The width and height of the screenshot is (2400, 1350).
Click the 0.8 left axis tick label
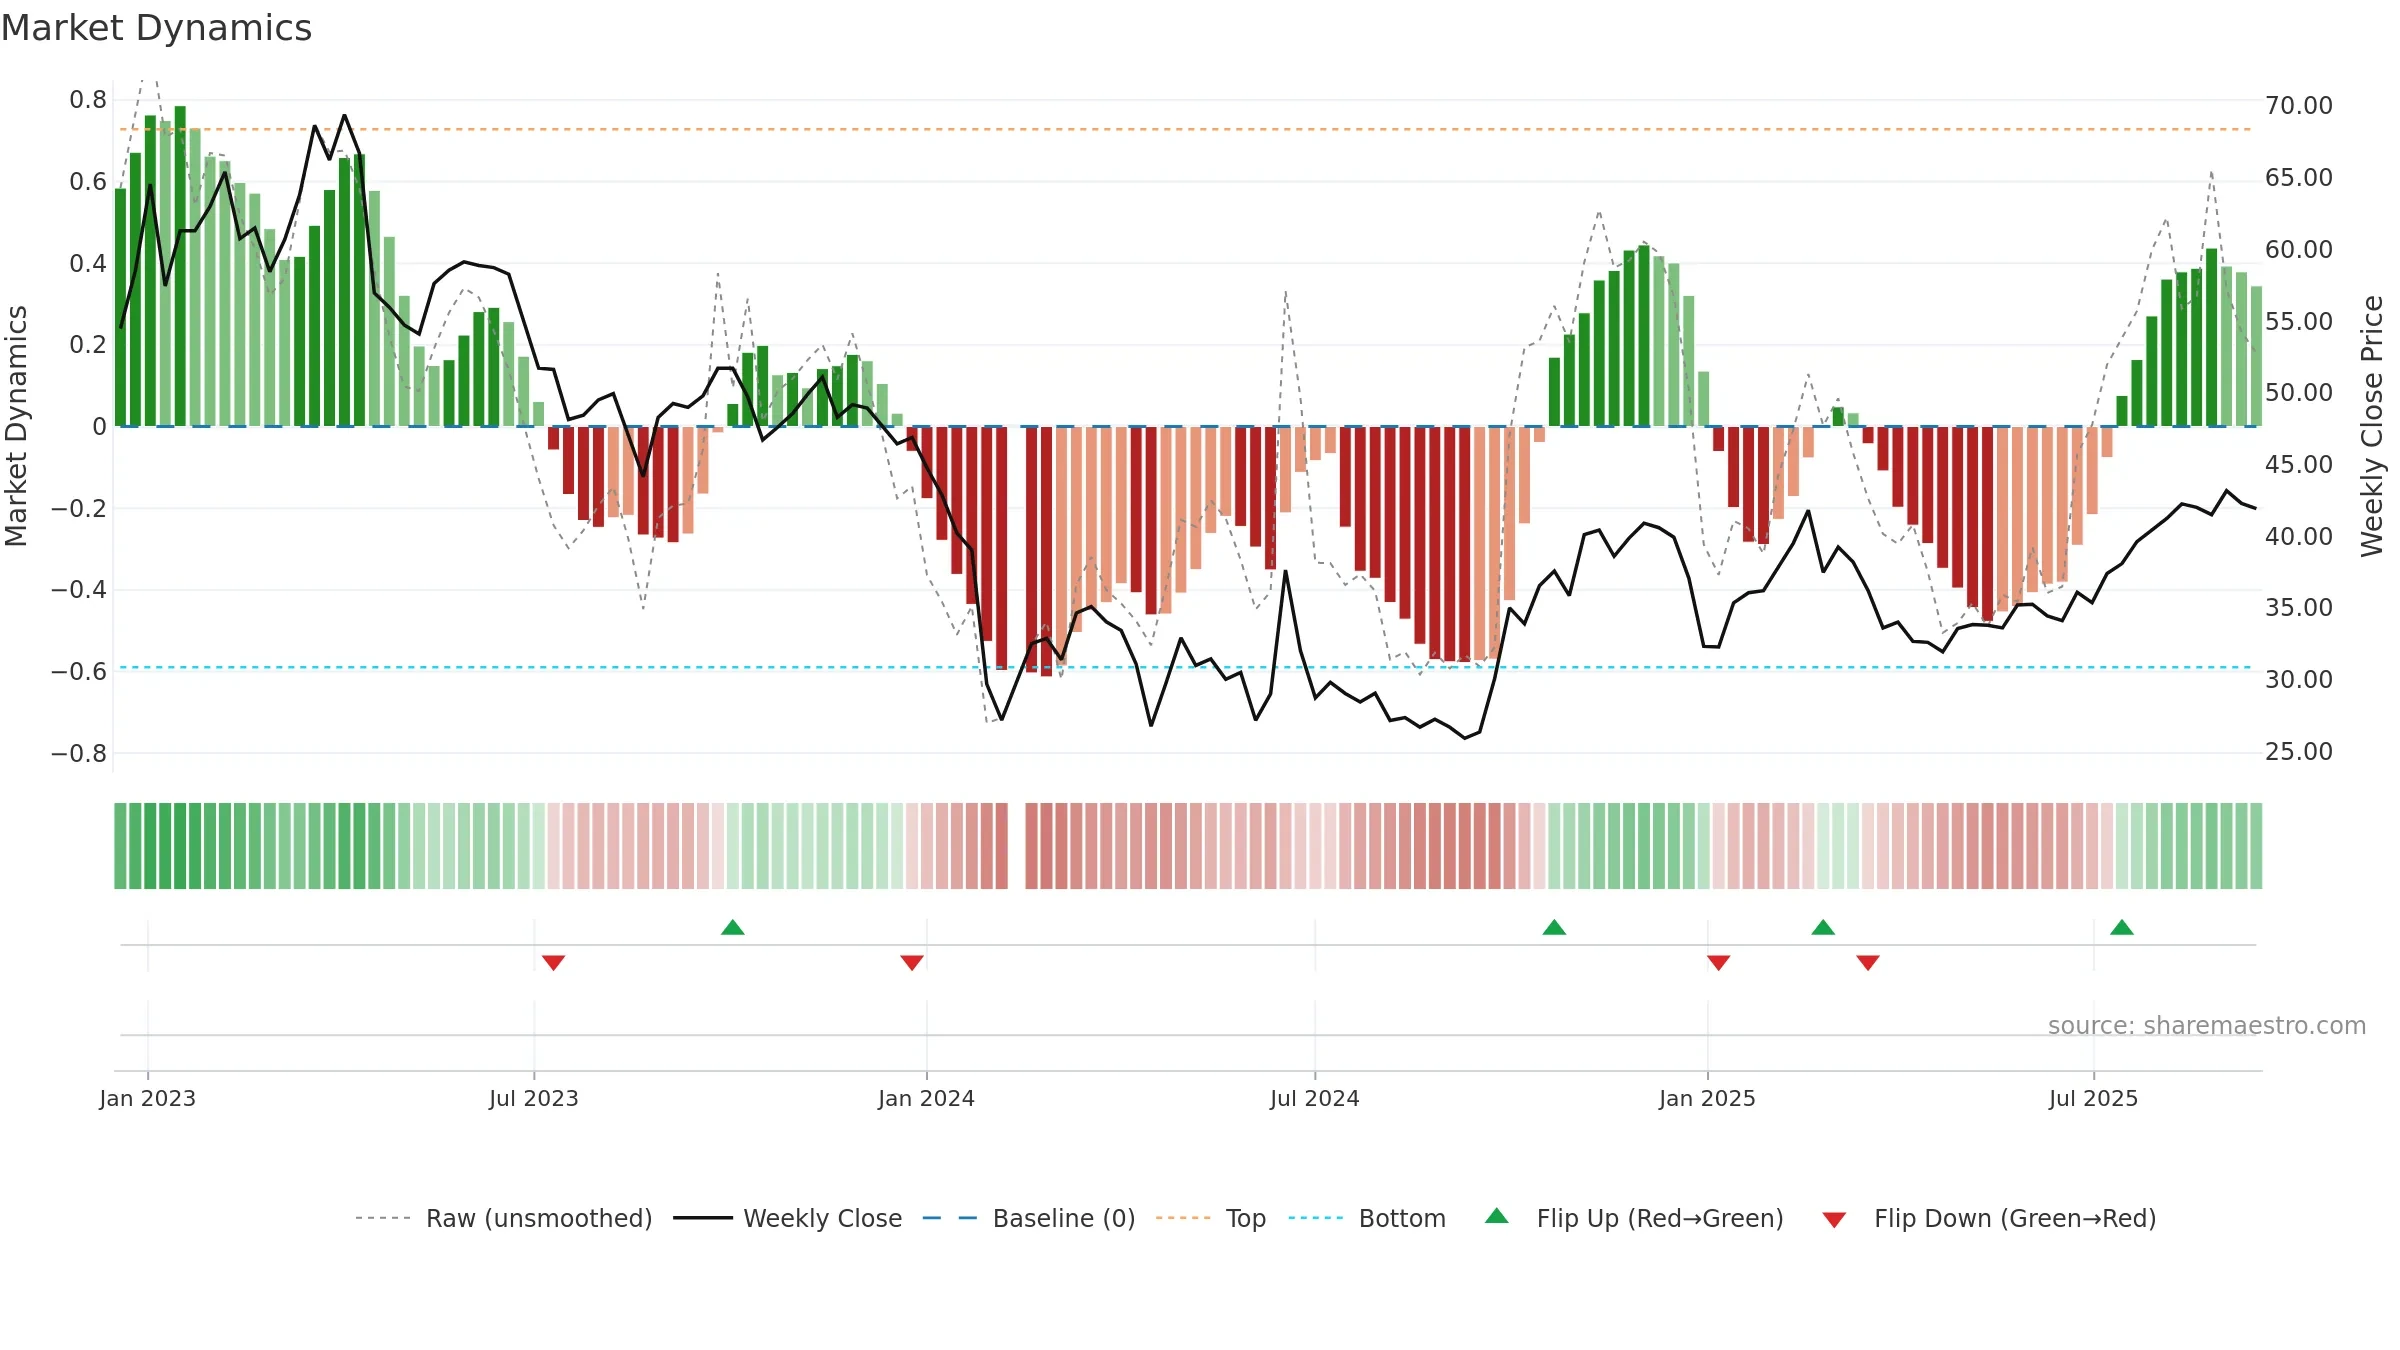(x=88, y=100)
